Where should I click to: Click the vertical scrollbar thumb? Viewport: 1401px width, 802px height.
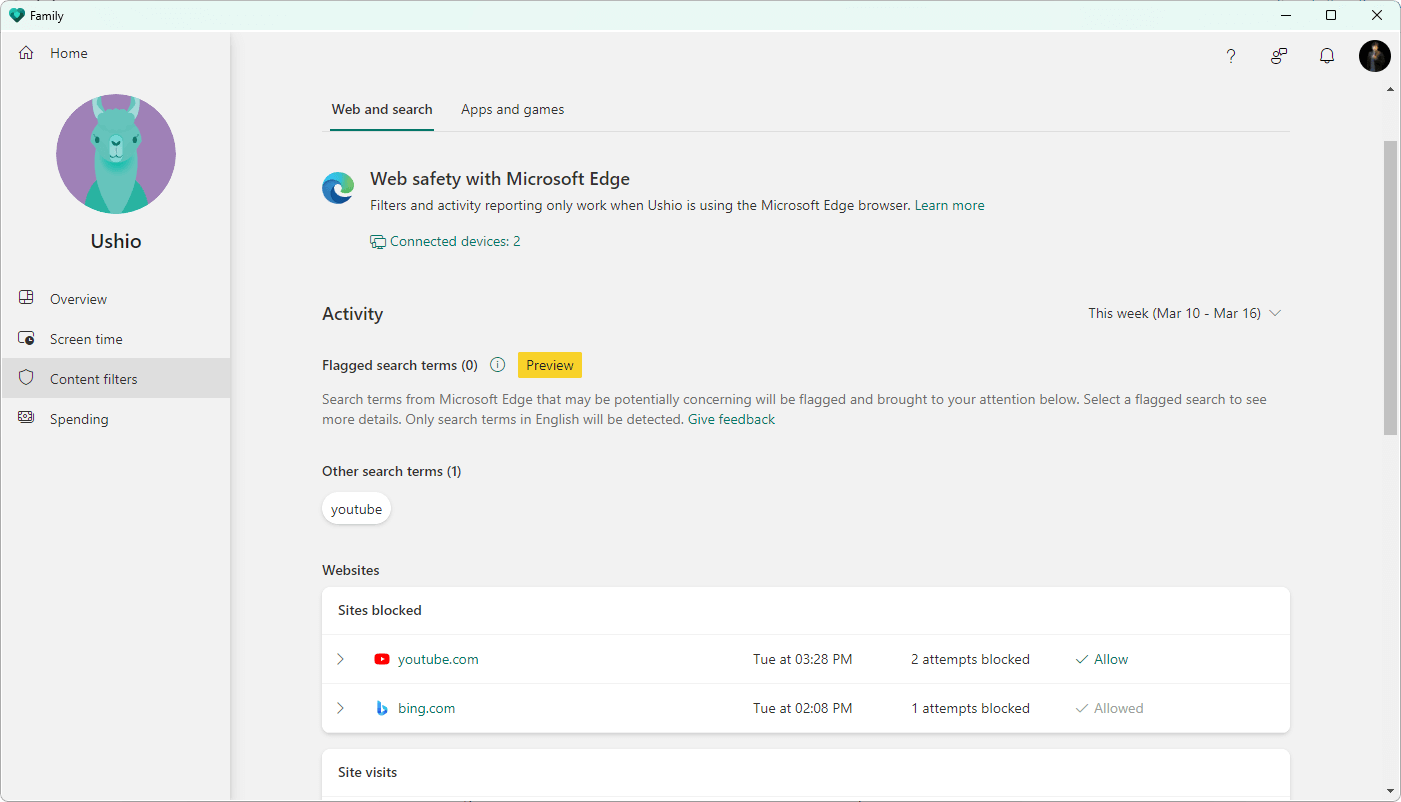point(1391,288)
